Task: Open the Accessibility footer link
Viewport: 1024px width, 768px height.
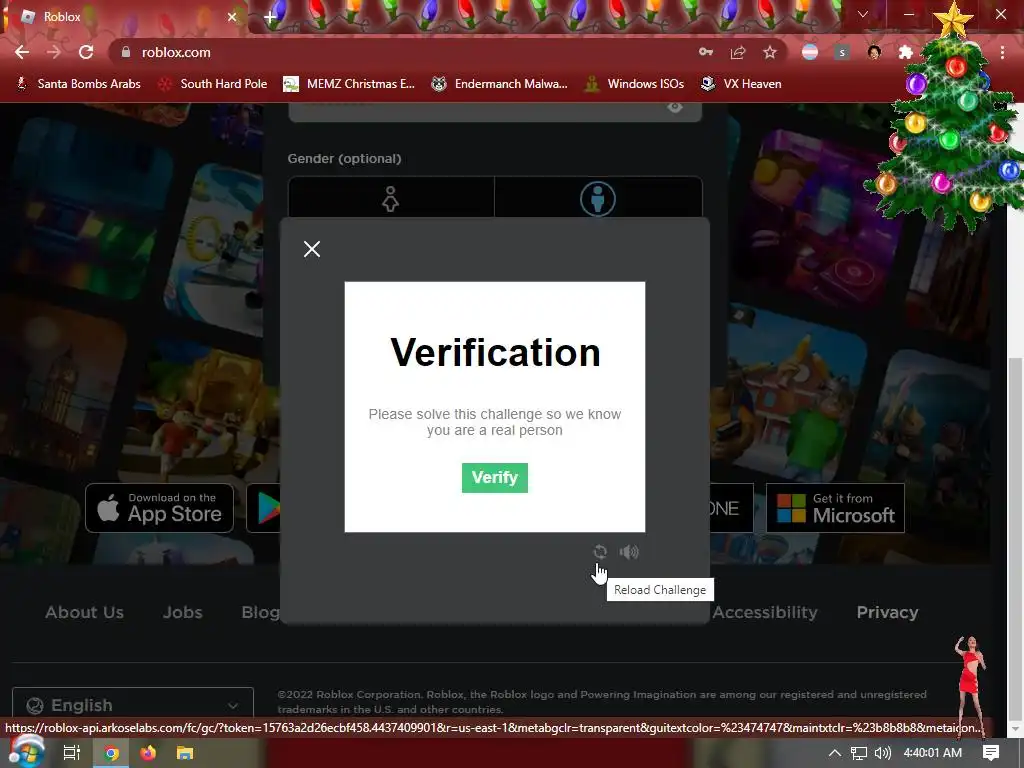Action: [765, 612]
